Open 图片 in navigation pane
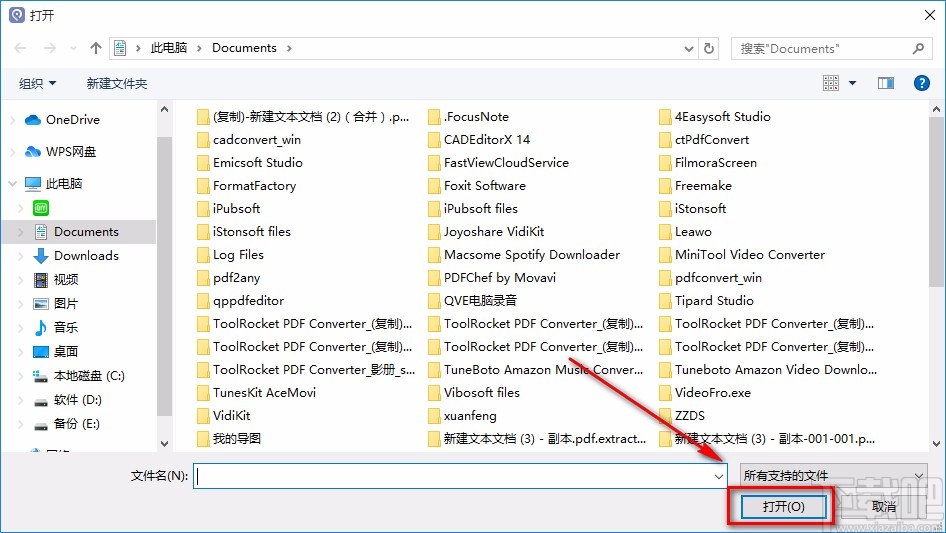946x533 pixels. coord(56,304)
